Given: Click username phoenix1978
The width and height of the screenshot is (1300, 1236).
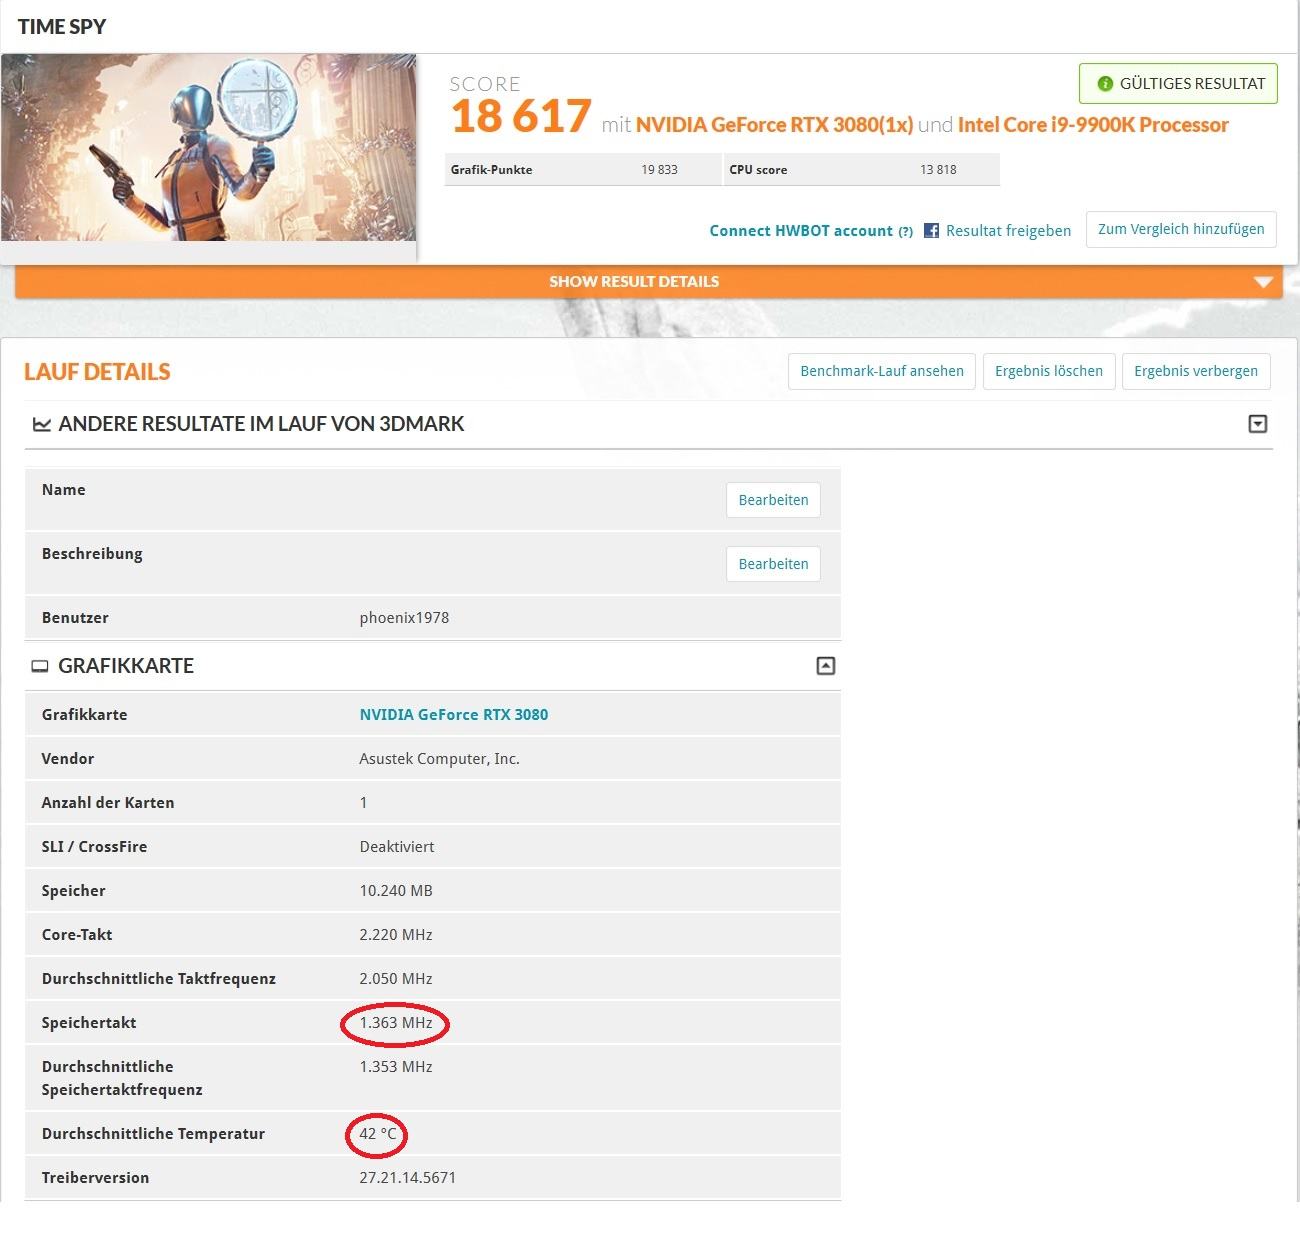Looking at the screenshot, I should [404, 618].
